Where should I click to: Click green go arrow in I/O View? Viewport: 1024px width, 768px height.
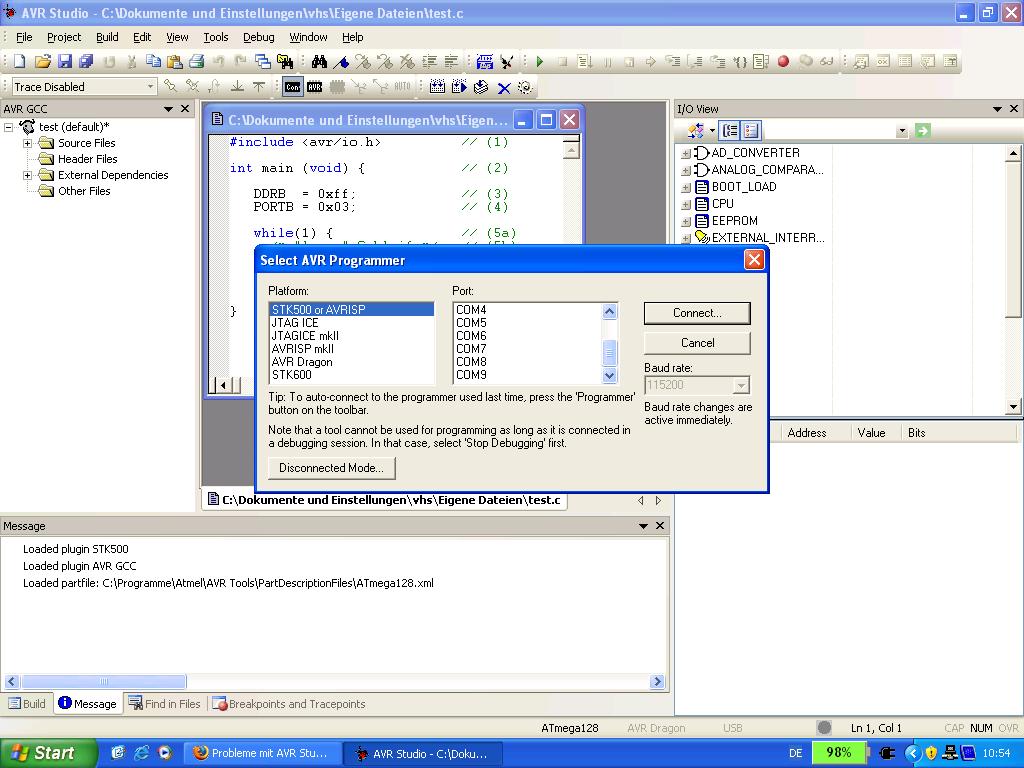tap(922, 131)
